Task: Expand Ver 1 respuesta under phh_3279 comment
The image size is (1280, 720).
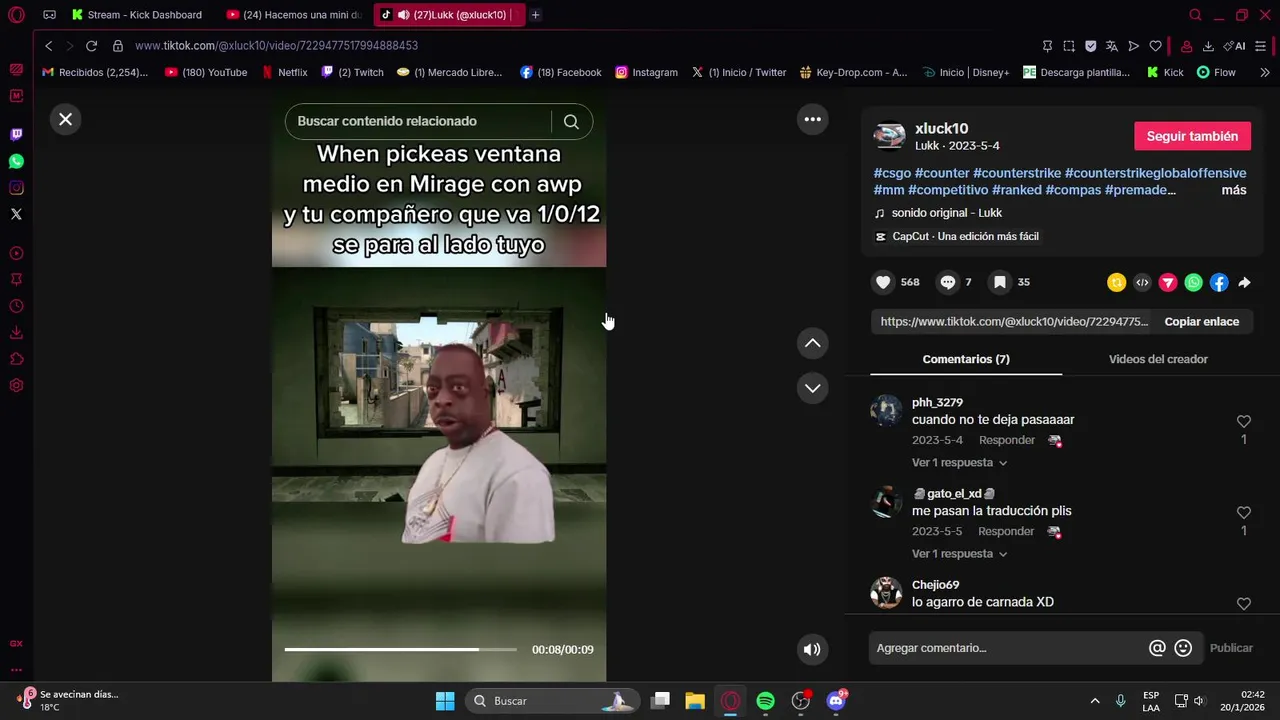Action: coord(959,462)
